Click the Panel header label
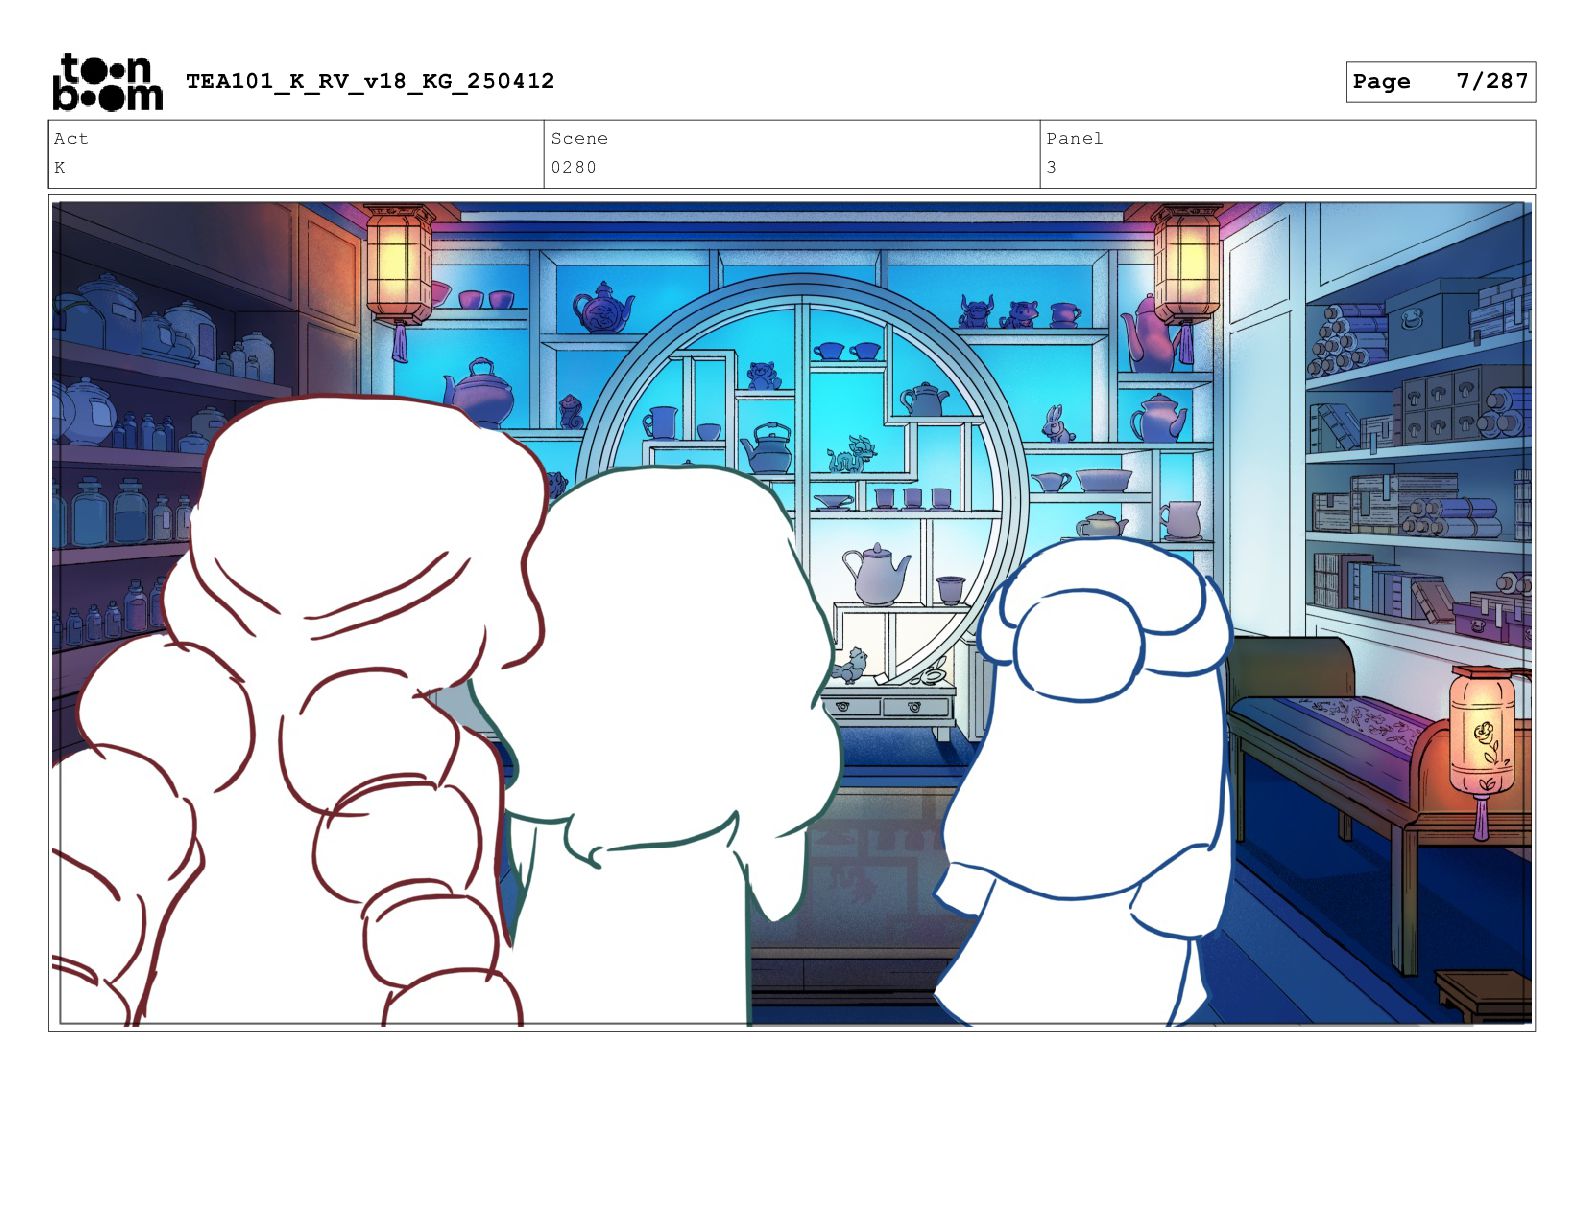The width and height of the screenshot is (1584, 1224). point(1075,139)
